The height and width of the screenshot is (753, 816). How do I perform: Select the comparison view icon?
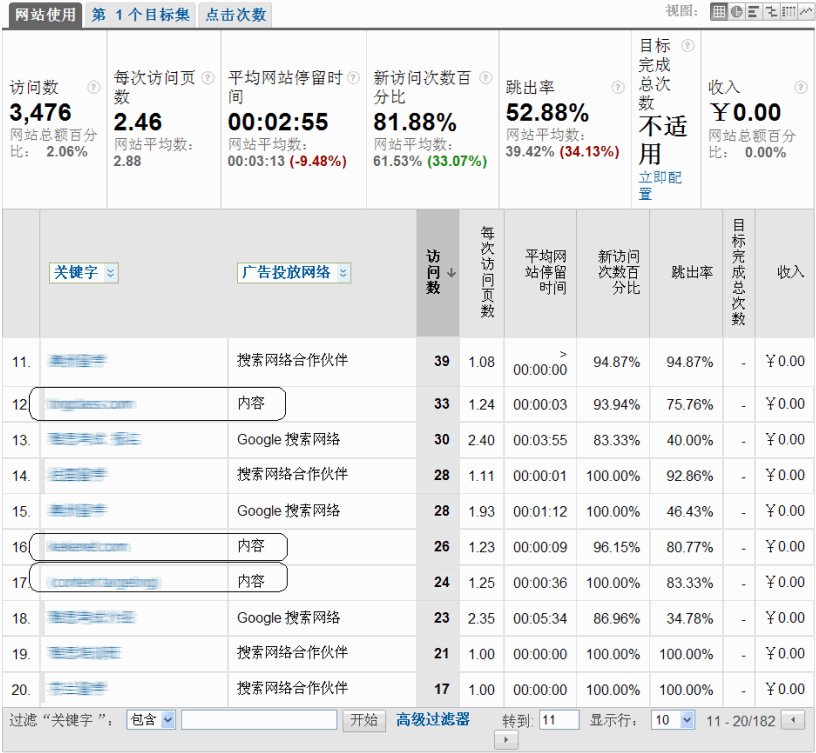(x=771, y=12)
